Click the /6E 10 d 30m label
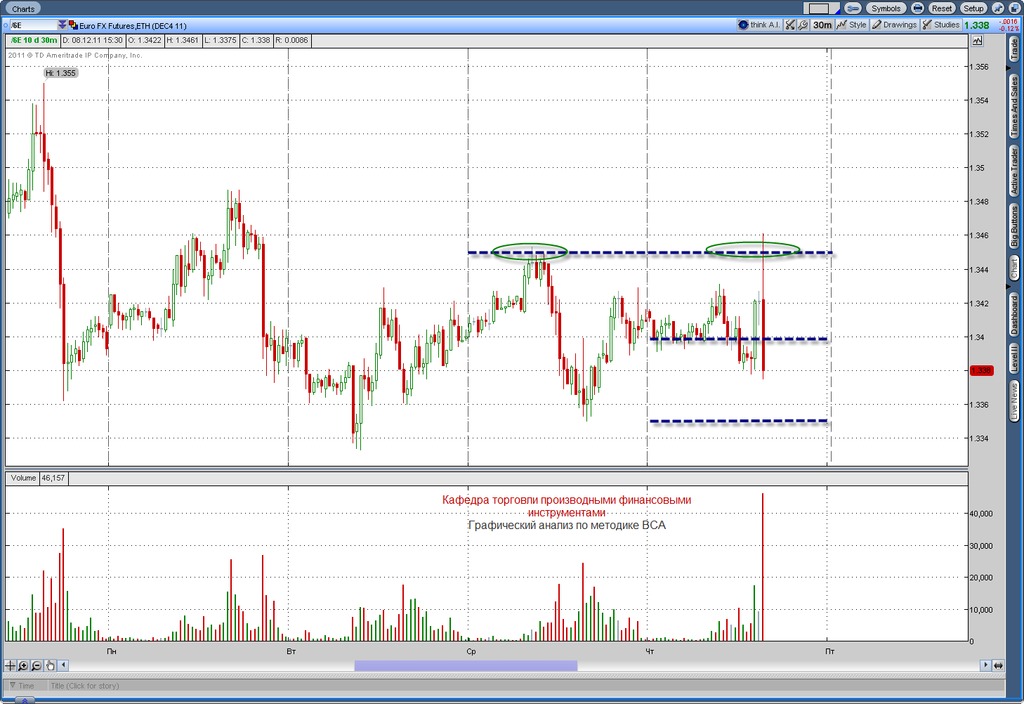Screen dimensions: 1024x704 34,40
